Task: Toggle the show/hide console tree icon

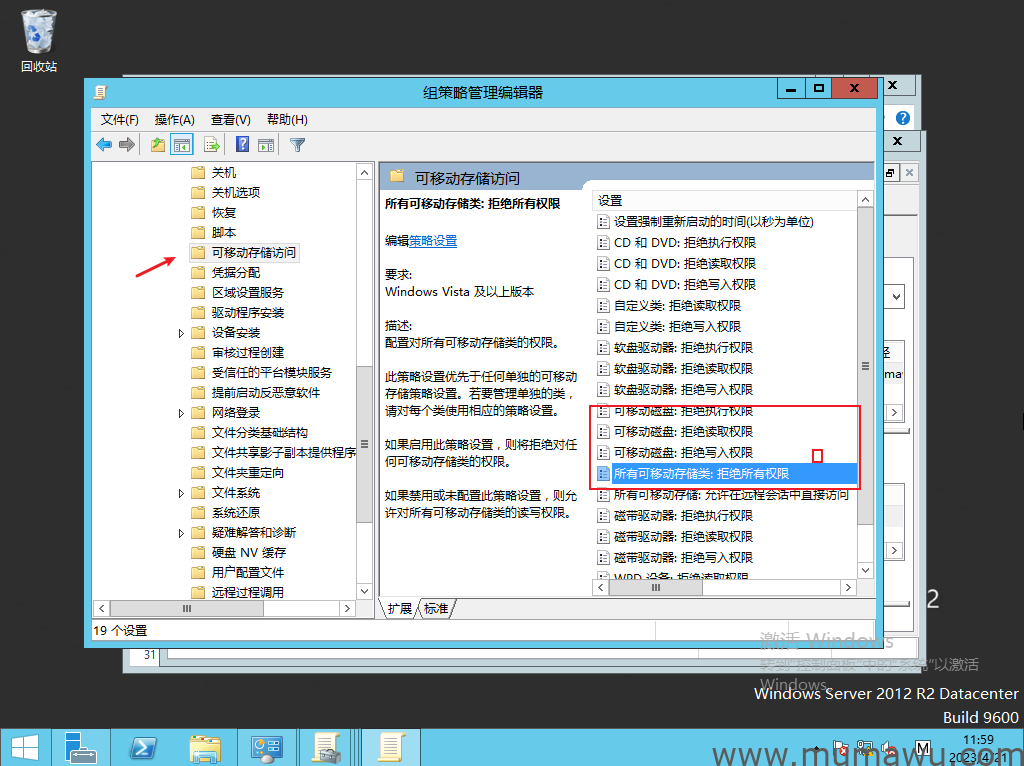Action: point(182,145)
